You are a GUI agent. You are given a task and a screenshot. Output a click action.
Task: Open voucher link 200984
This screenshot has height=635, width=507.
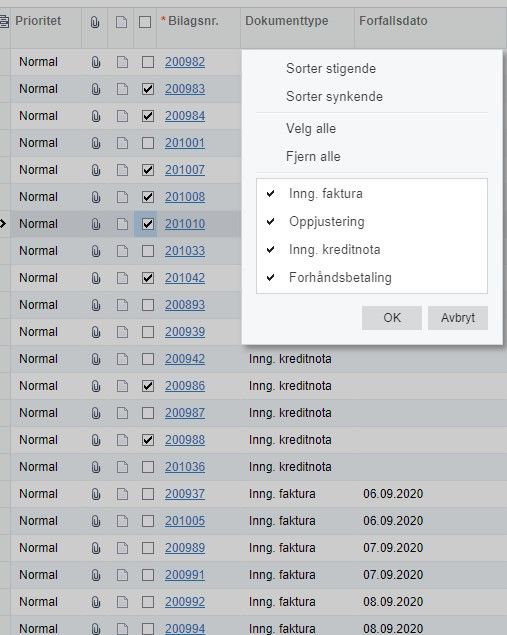[185, 116]
